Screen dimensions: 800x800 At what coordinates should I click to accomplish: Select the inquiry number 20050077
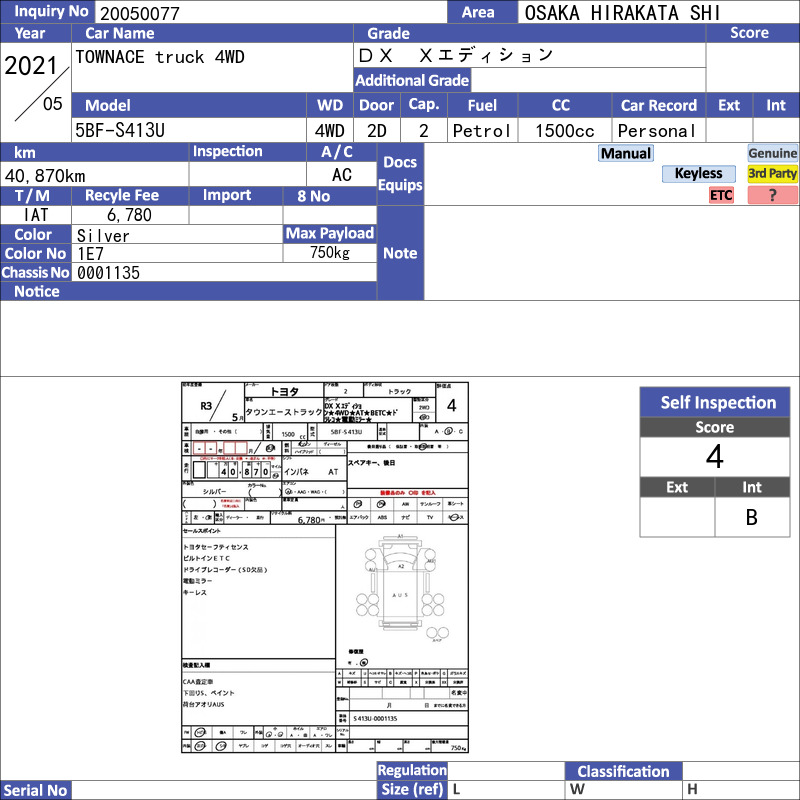[140, 13]
